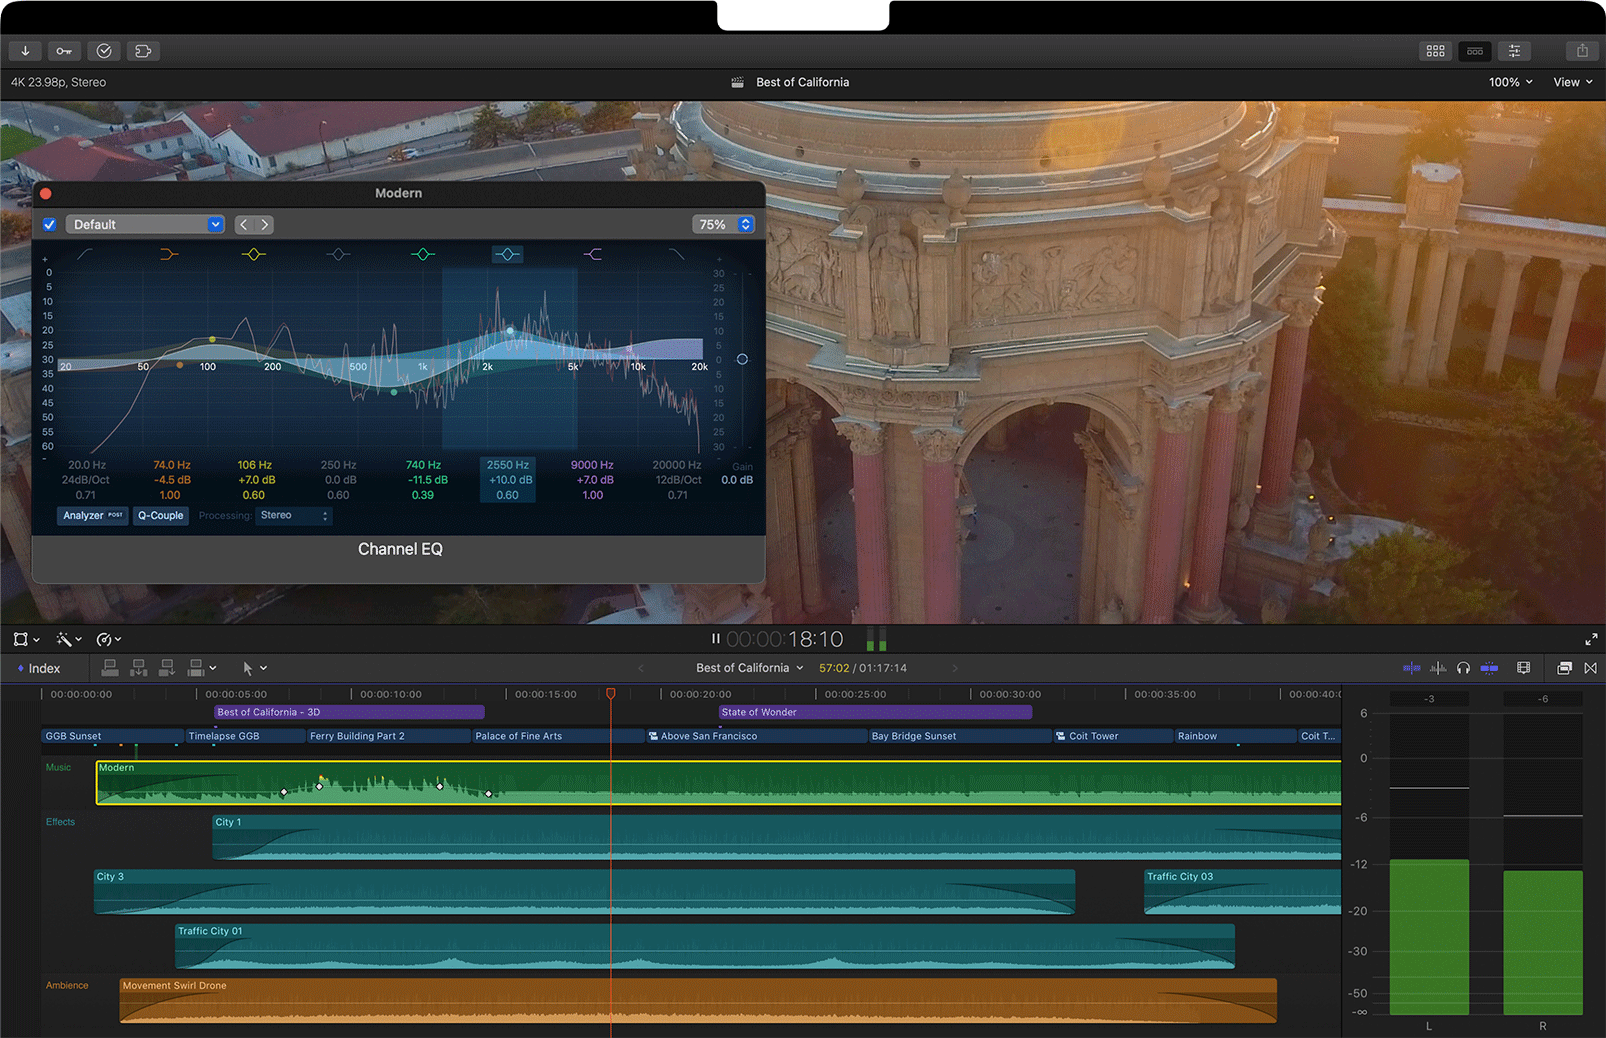Open the timeline Index panel
This screenshot has height=1038, width=1606.
point(39,668)
